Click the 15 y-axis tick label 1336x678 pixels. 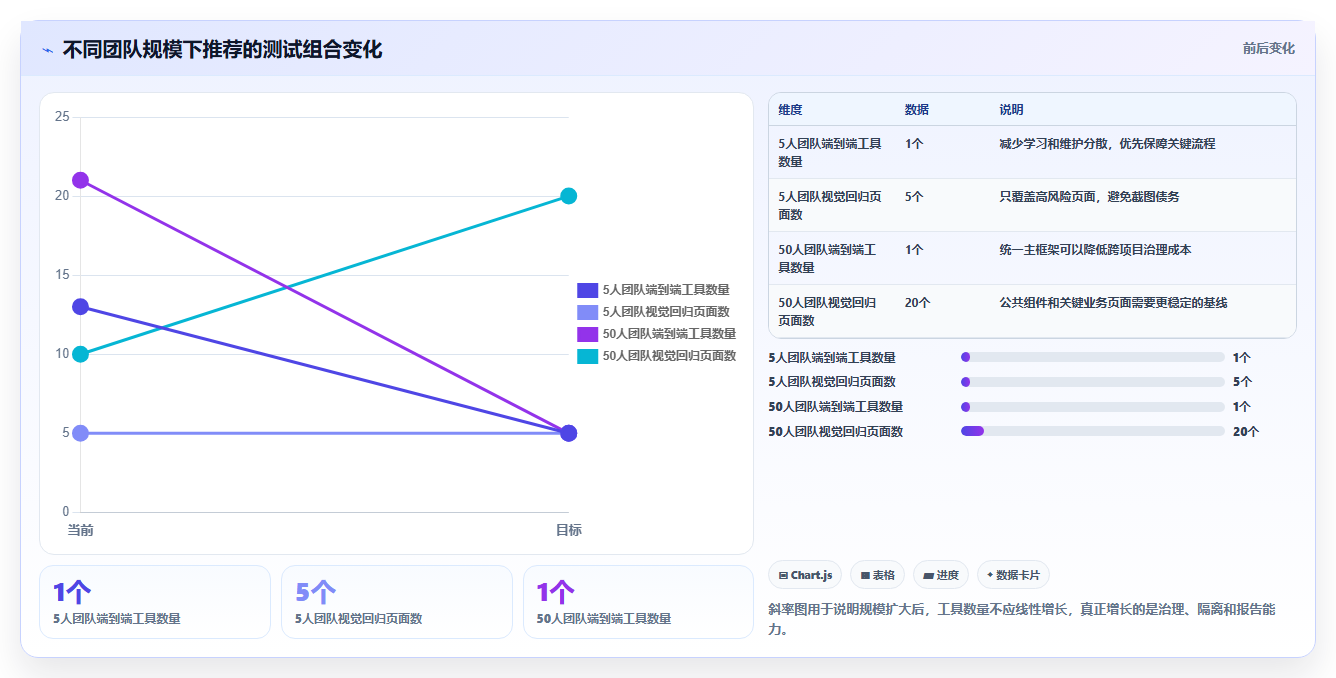coord(62,275)
